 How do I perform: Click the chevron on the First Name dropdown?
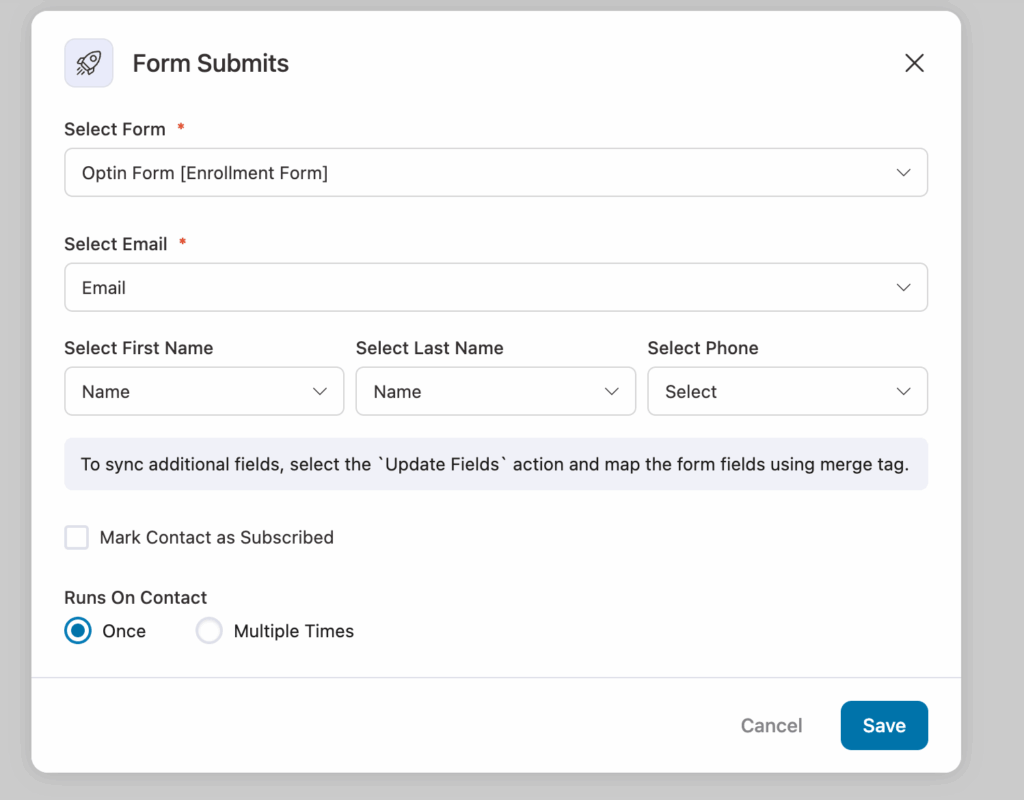pos(319,391)
